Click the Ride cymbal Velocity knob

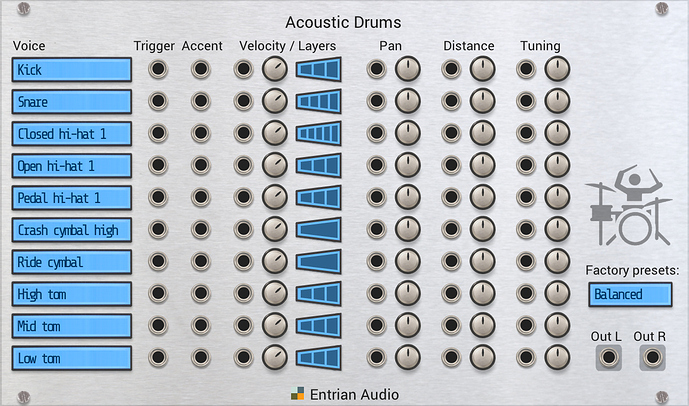click(275, 261)
